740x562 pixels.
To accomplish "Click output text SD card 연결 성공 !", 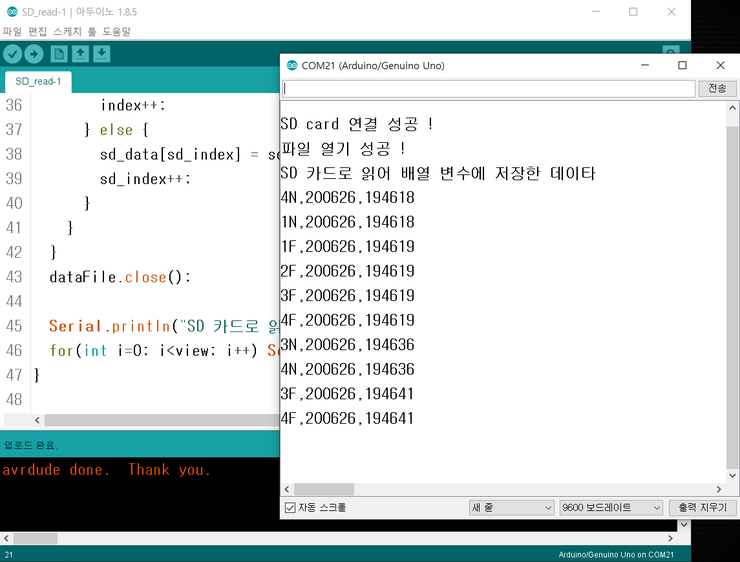I will pos(357,124).
